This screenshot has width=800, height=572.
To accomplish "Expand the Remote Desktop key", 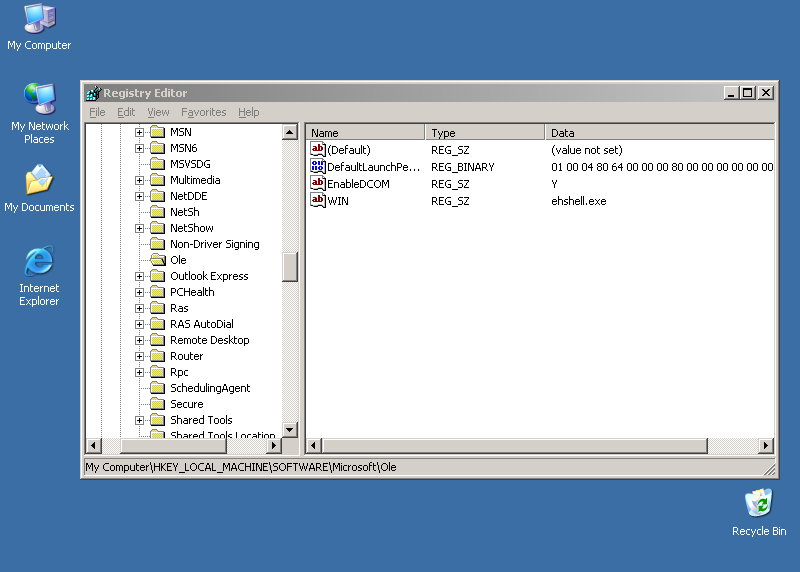I will 139,340.
